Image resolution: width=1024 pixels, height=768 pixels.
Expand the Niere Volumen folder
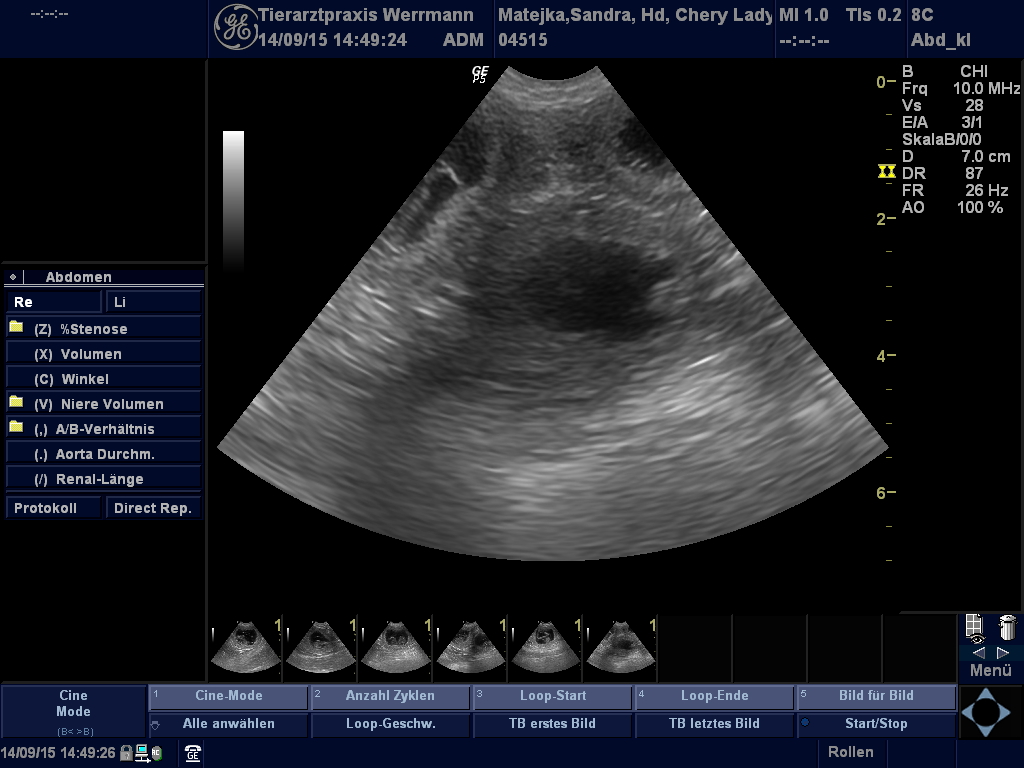[x=16, y=403]
